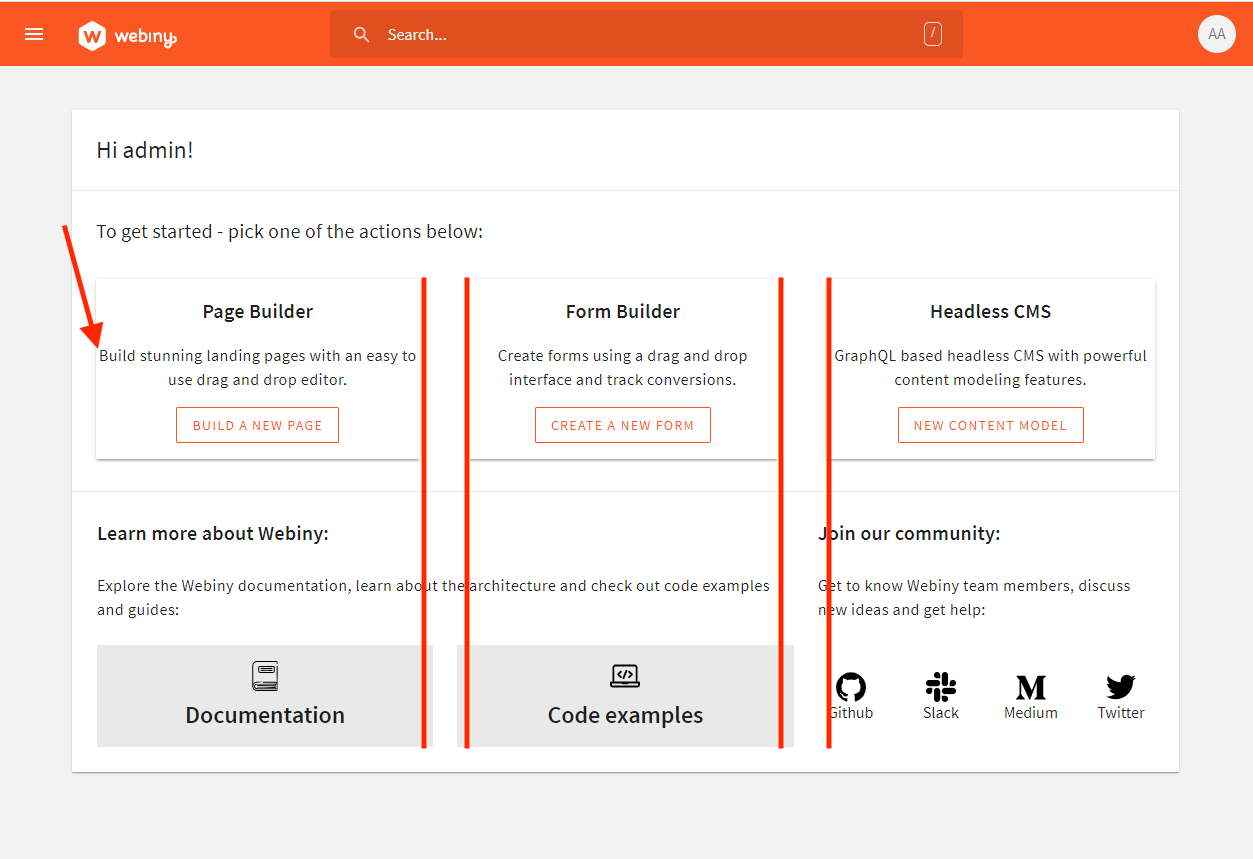The image size is (1253, 859).
Task: Click the Slack text label
Action: pyautogui.click(x=941, y=713)
